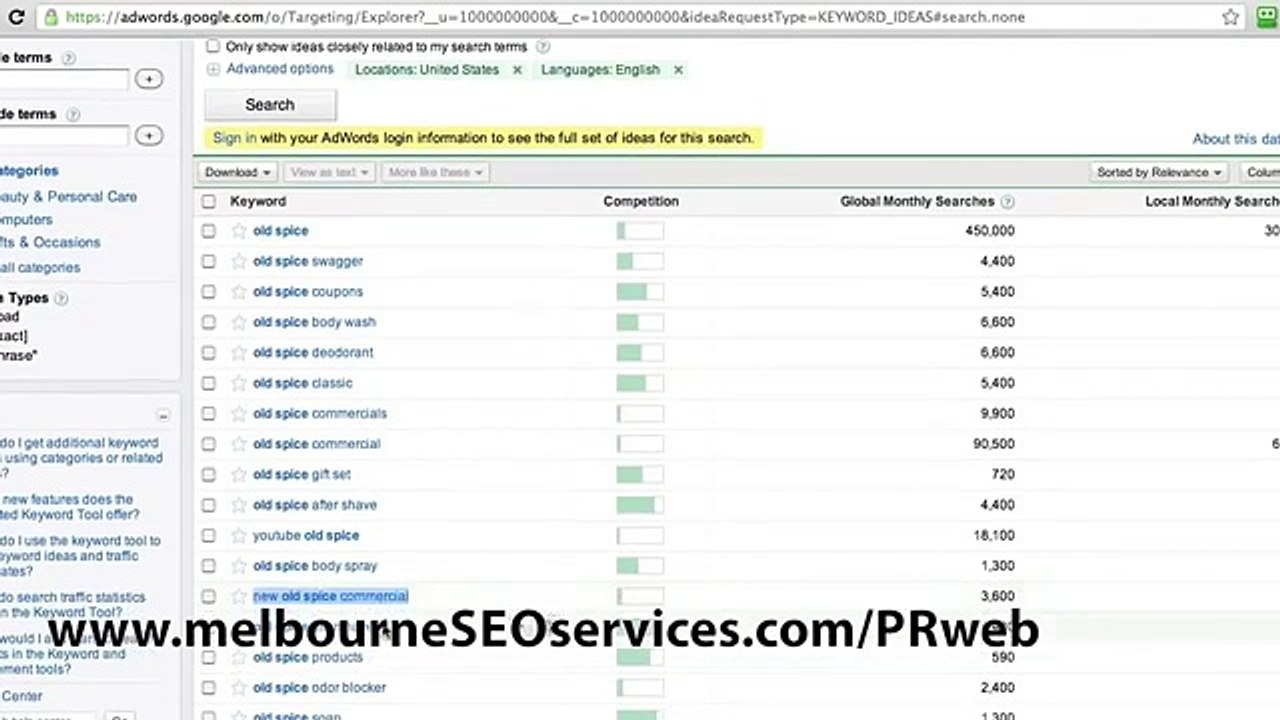Viewport: 1280px width, 720px height.
Task: Star the 'old spice body wash' keyword
Action: (239, 322)
